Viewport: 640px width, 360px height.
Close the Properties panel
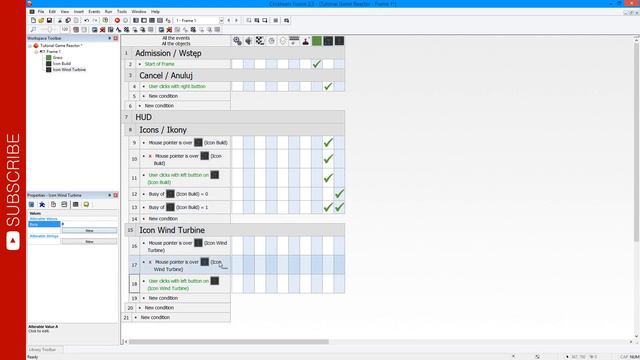(x=116, y=195)
